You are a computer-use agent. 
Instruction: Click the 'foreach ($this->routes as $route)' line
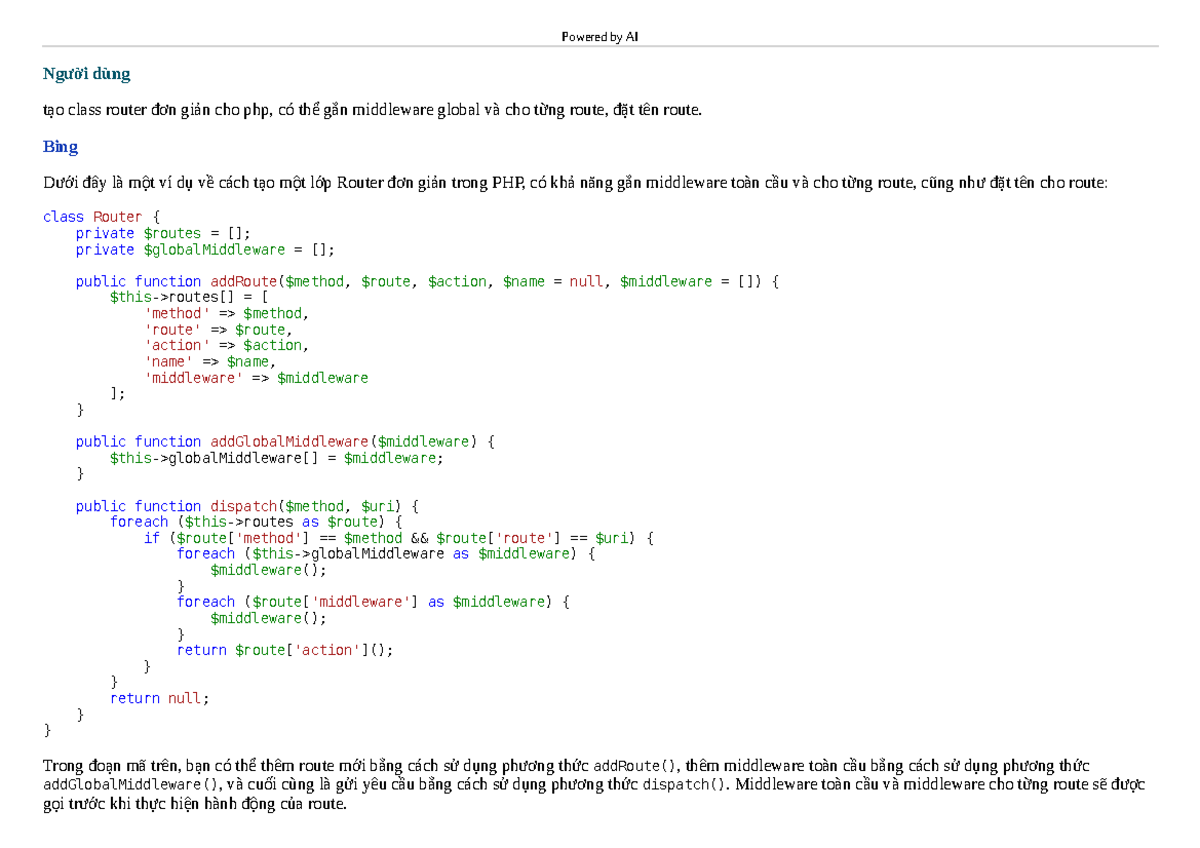pos(256,522)
